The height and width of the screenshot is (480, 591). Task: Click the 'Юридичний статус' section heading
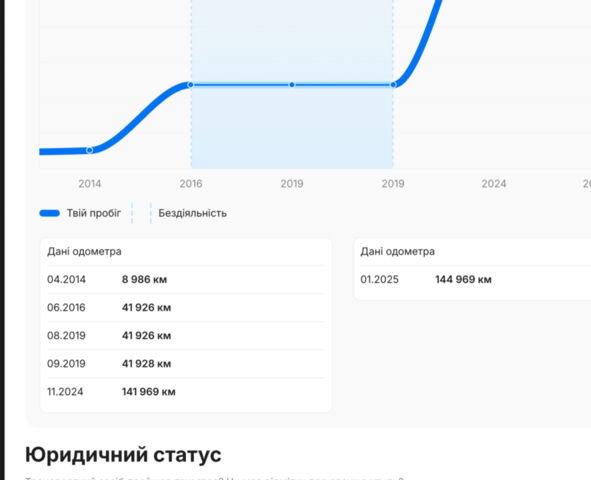tap(123, 454)
